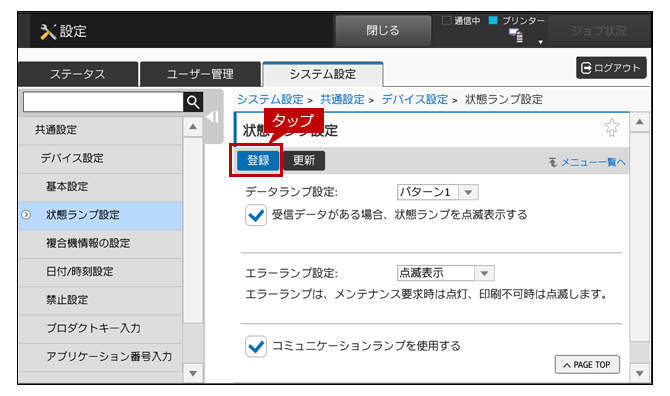Click the 閉じる button
This screenshot has height=396, width=670.
pos(383,30)
